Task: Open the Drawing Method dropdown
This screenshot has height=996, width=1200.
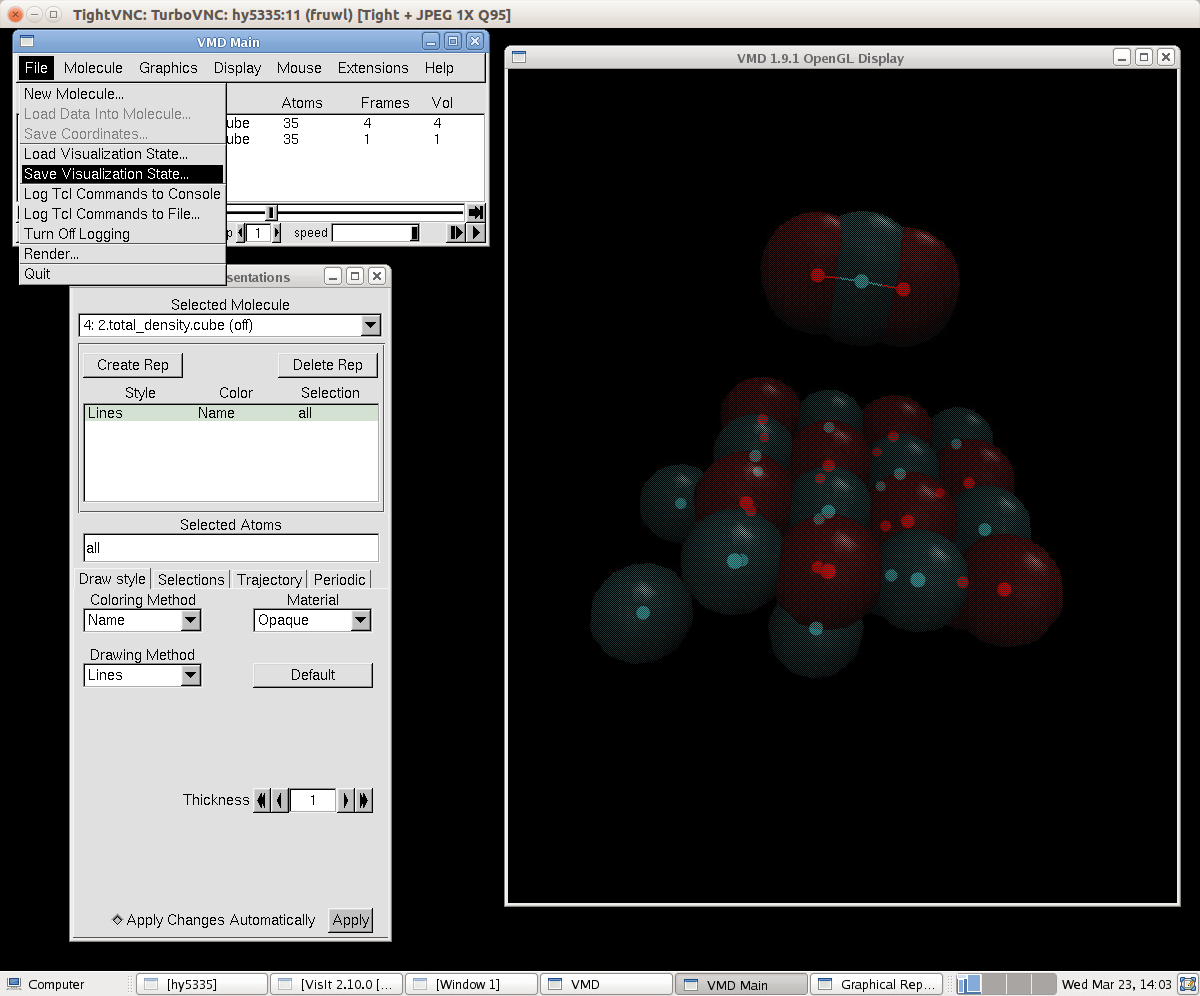Action: point(190,675)
